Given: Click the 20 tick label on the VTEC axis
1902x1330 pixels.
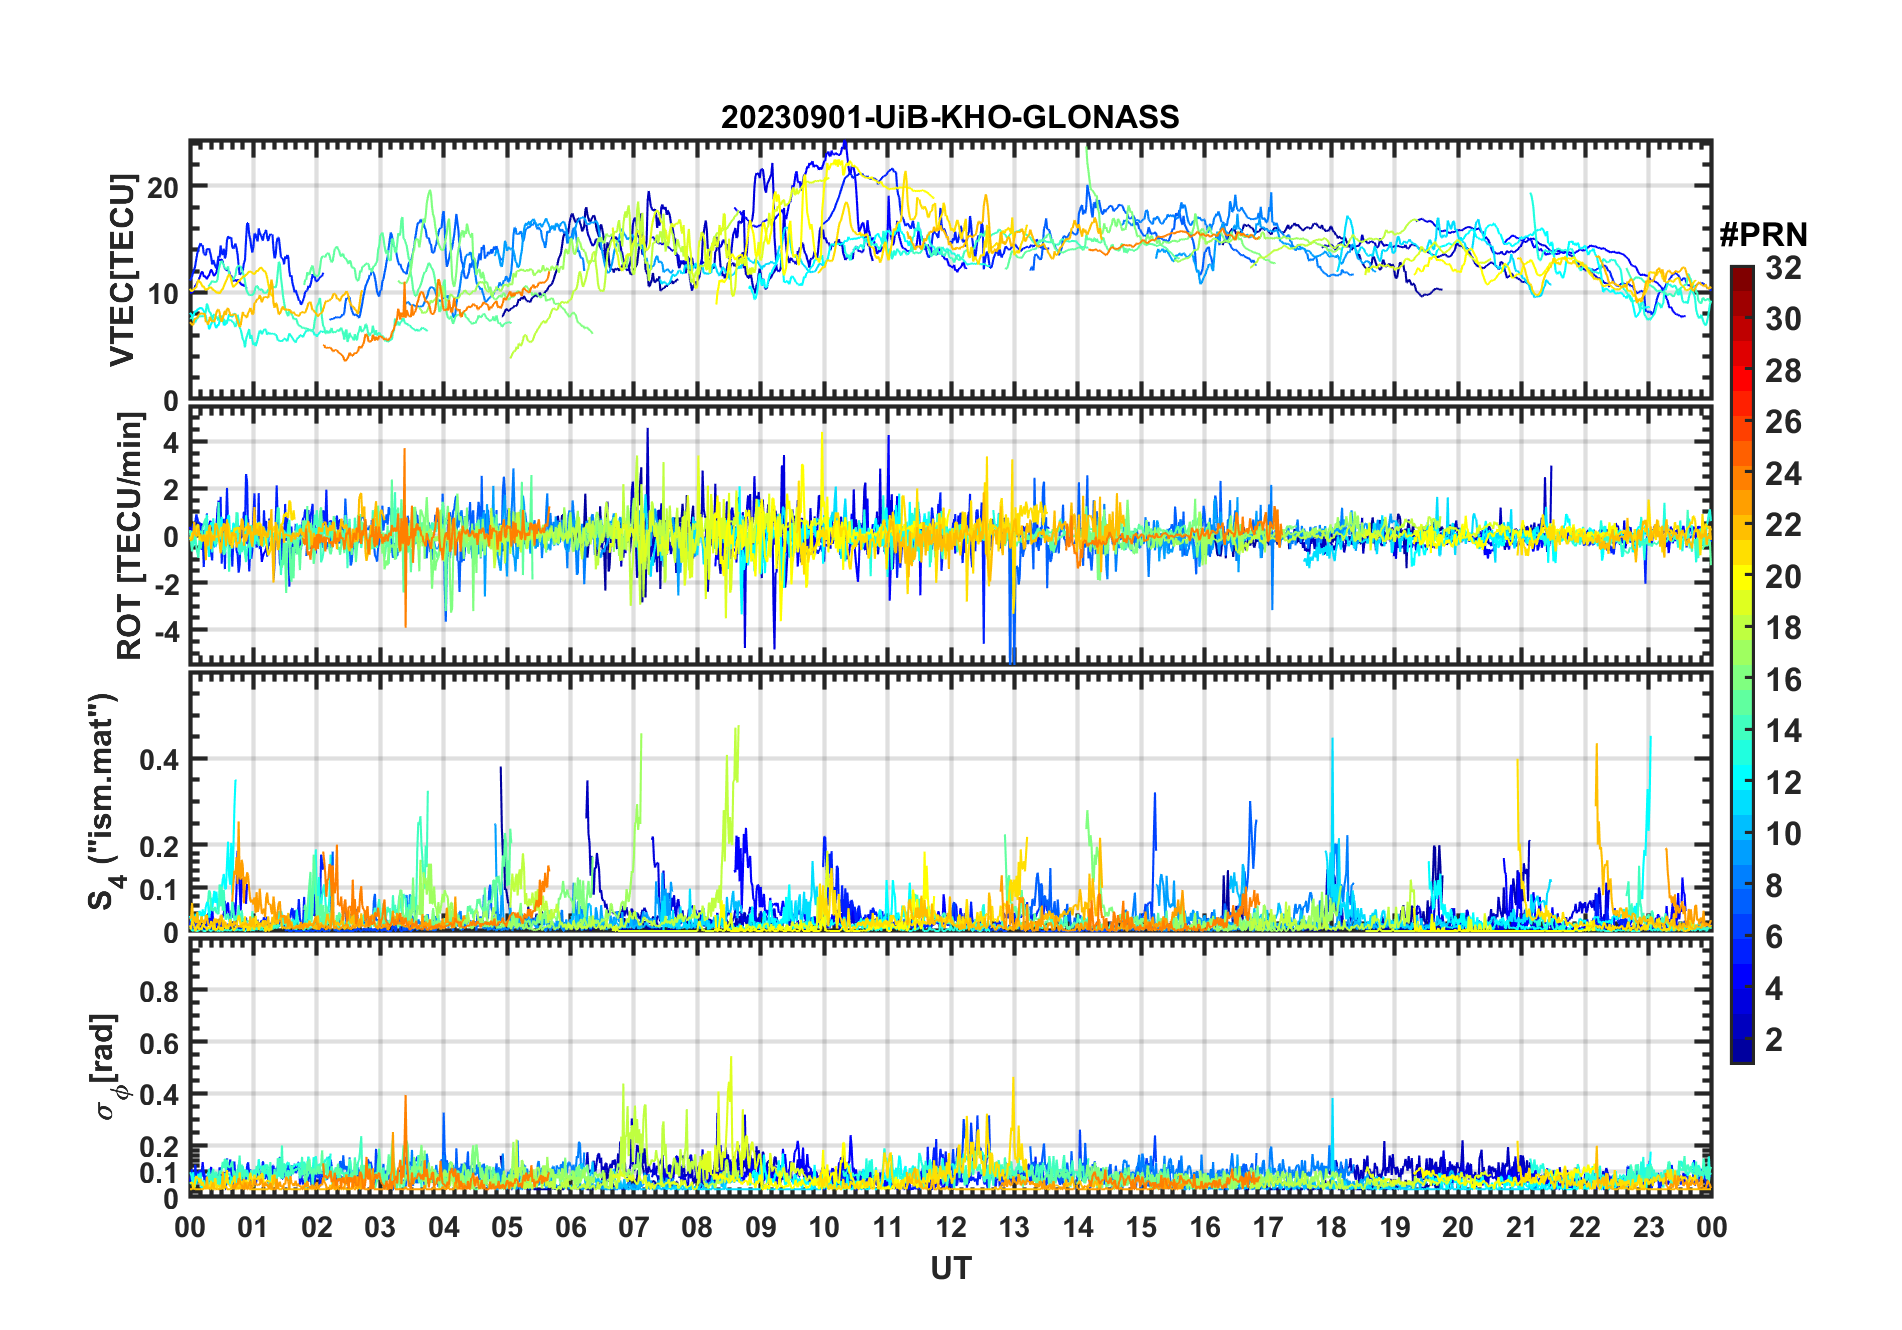Looking at the screenshot, I should (x=163, y=187).
